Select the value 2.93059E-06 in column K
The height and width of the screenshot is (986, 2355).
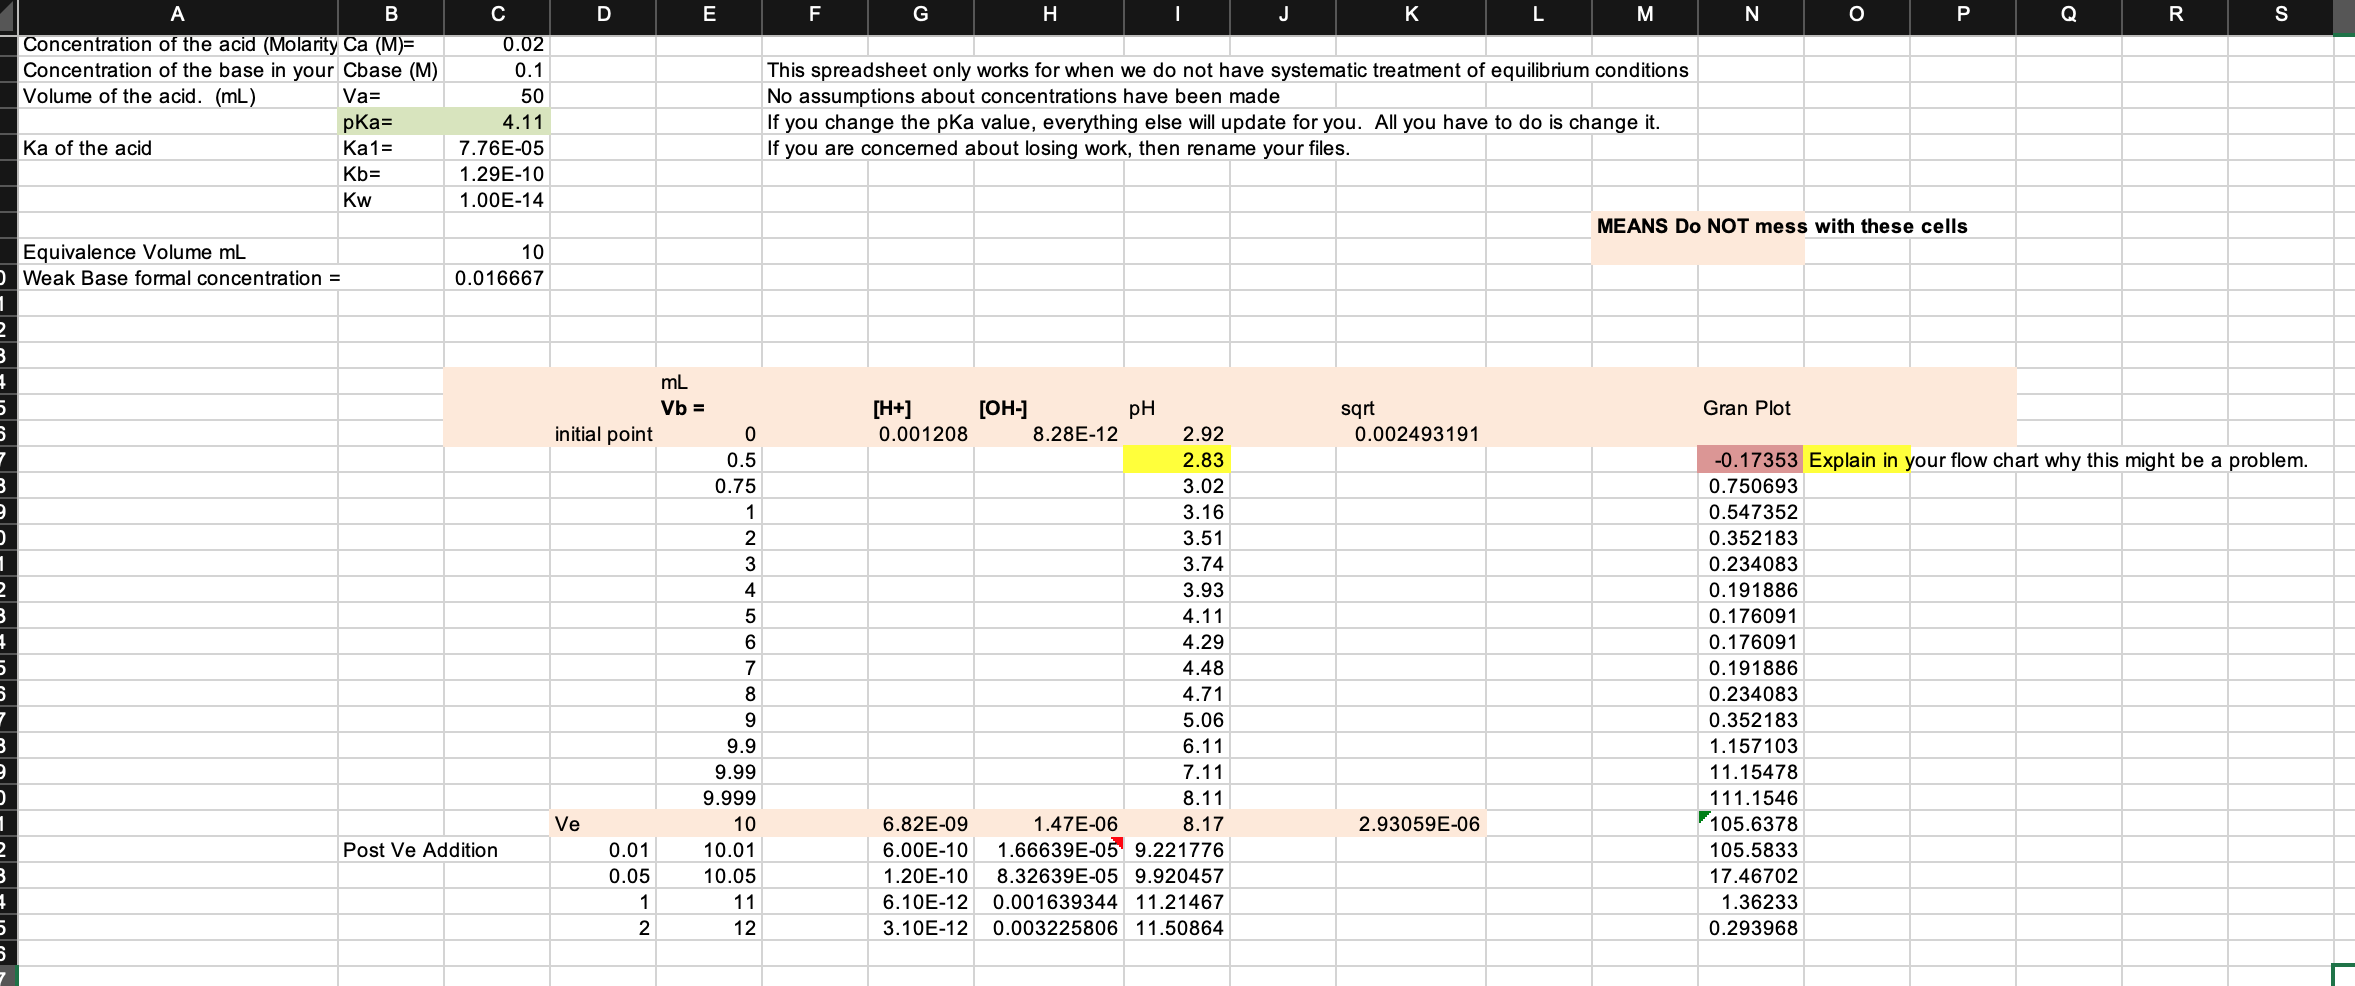1411,824
